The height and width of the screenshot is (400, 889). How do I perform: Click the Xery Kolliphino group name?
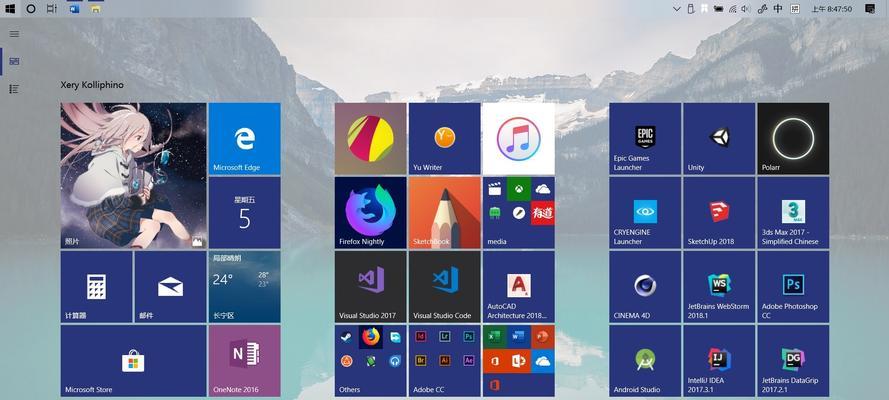92,85
